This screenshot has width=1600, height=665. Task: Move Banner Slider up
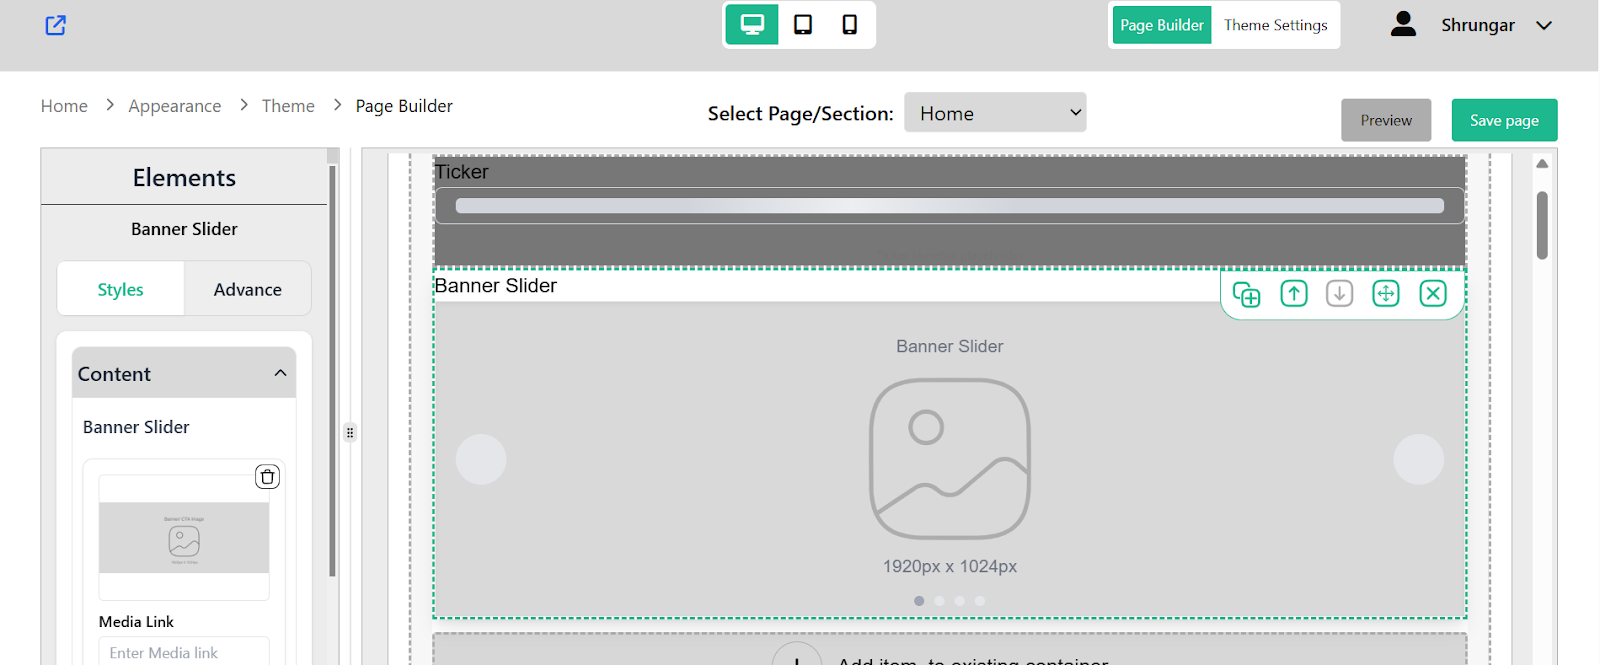point(1294,293)
